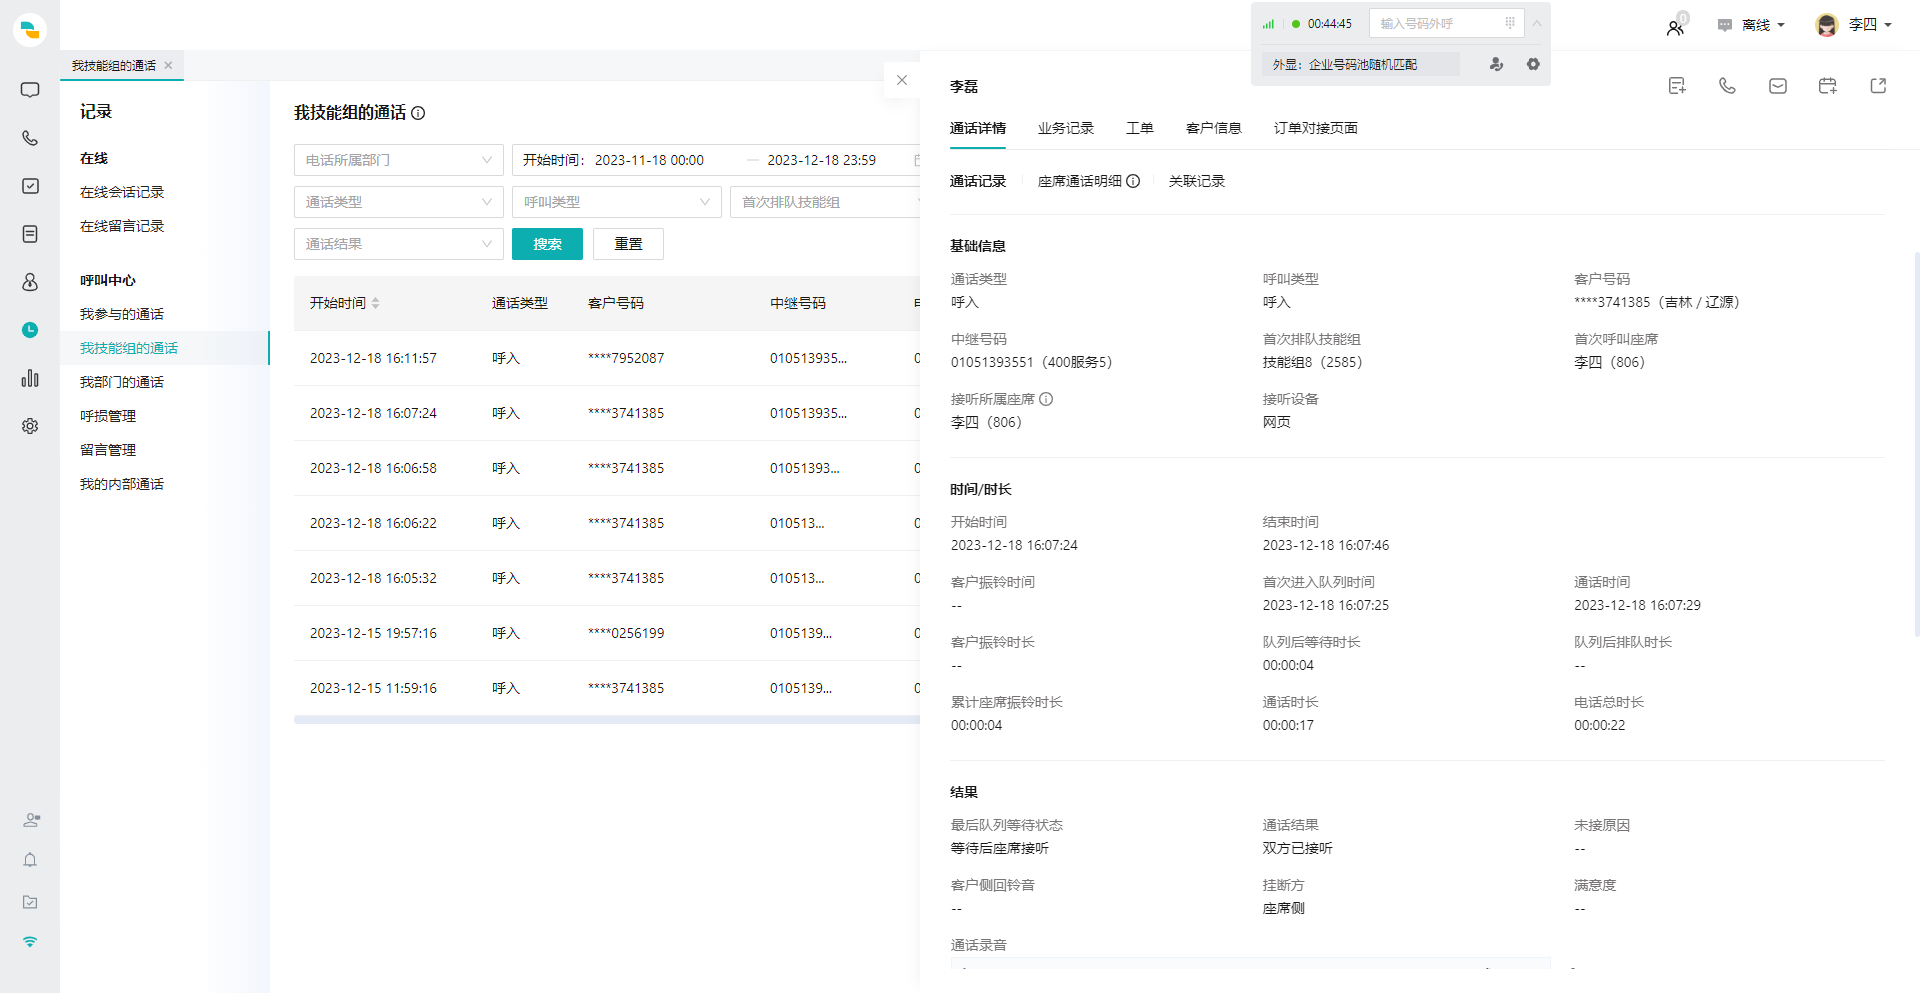Open the settings gear sidebar icon
This screenshot has width=1920, height=993.
point(30,426)
